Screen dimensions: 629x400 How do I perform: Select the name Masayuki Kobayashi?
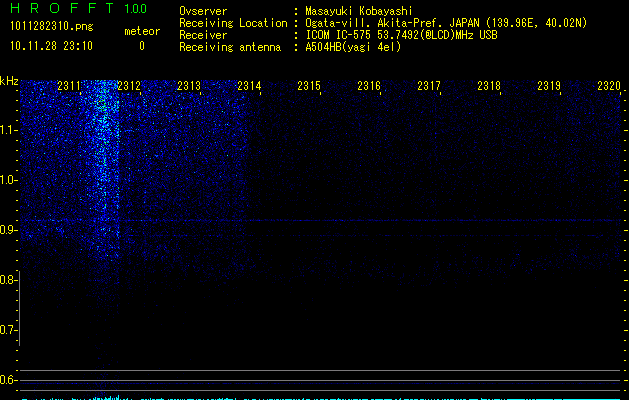[x=359, y=11]
